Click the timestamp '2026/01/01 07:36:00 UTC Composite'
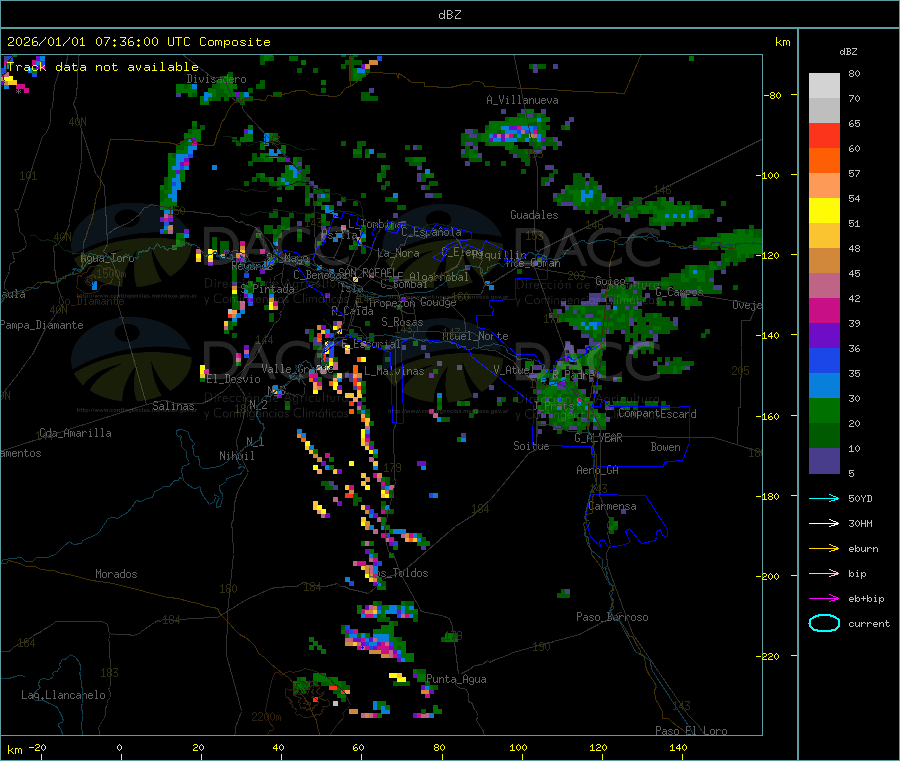 138,42
